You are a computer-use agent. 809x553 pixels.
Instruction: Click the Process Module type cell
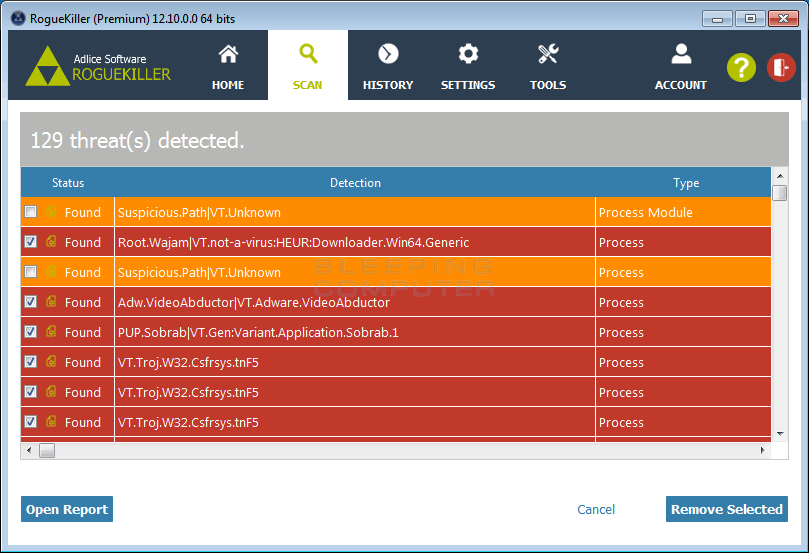click(683, 212)
